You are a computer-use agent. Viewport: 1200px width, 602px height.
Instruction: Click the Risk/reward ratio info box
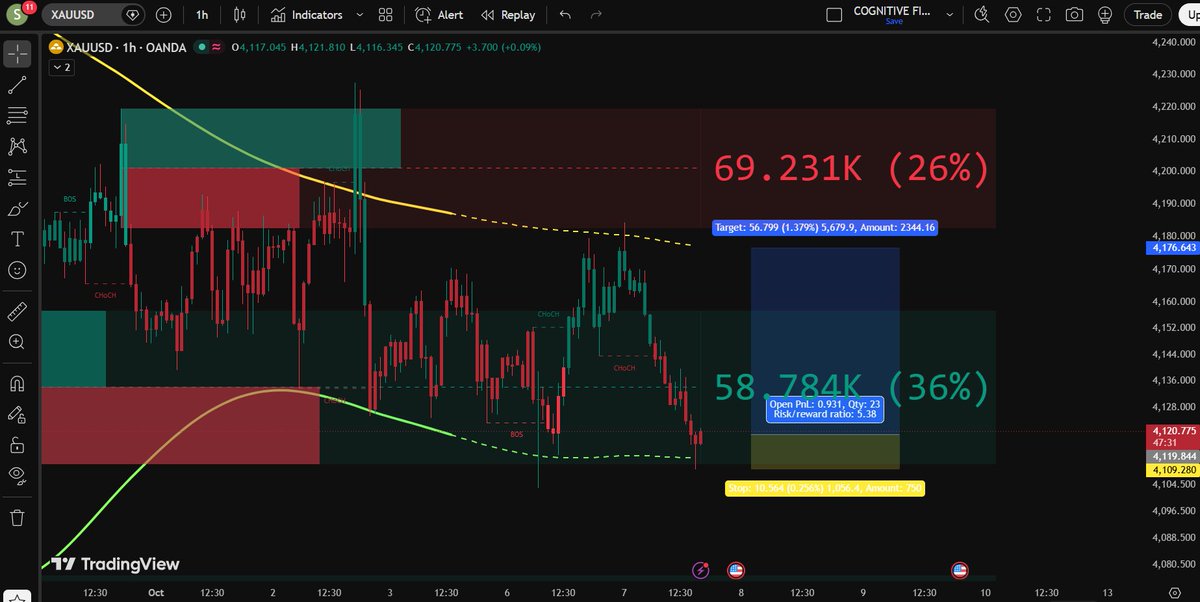[x=825, y=408]
